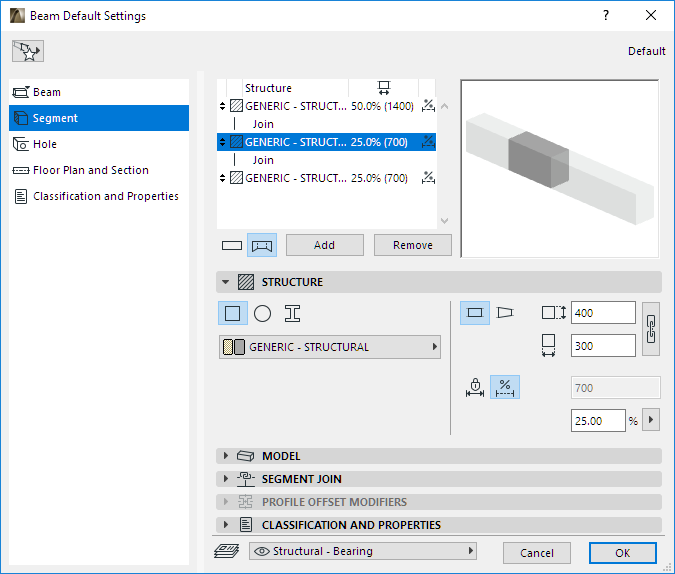Screen dimensions: 675x574
Task: Click the reorder handle of the highlighted segment
Action: [222, 142]
